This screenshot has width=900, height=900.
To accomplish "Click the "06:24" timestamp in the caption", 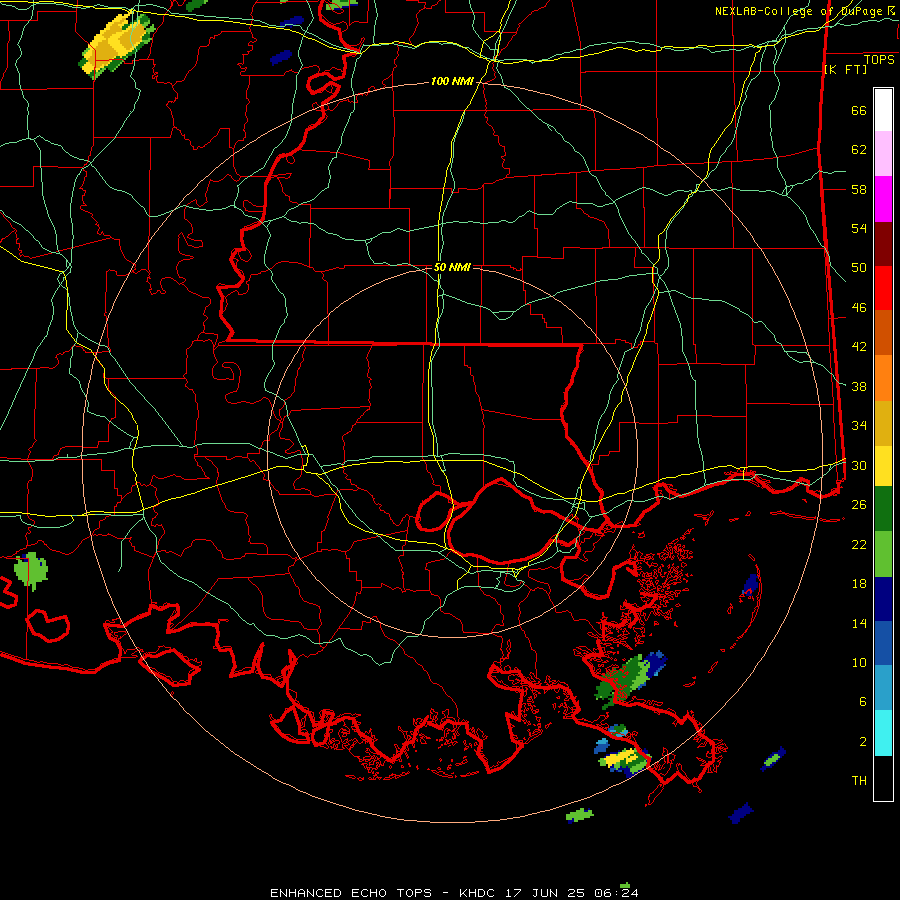I will (616, 893).
